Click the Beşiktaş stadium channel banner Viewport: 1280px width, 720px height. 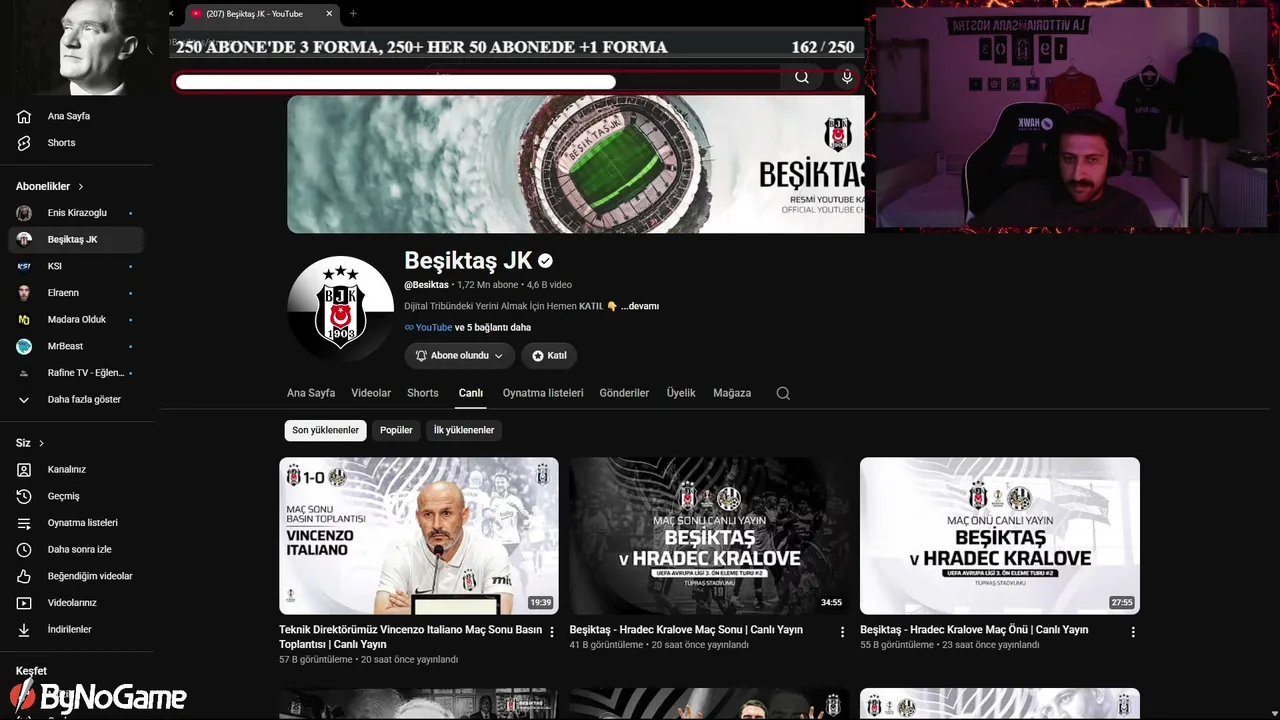[x=576, y=164]
